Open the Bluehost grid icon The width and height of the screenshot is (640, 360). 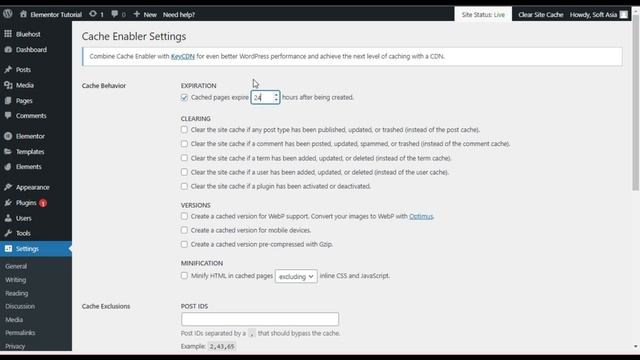(x=8, y=34)
